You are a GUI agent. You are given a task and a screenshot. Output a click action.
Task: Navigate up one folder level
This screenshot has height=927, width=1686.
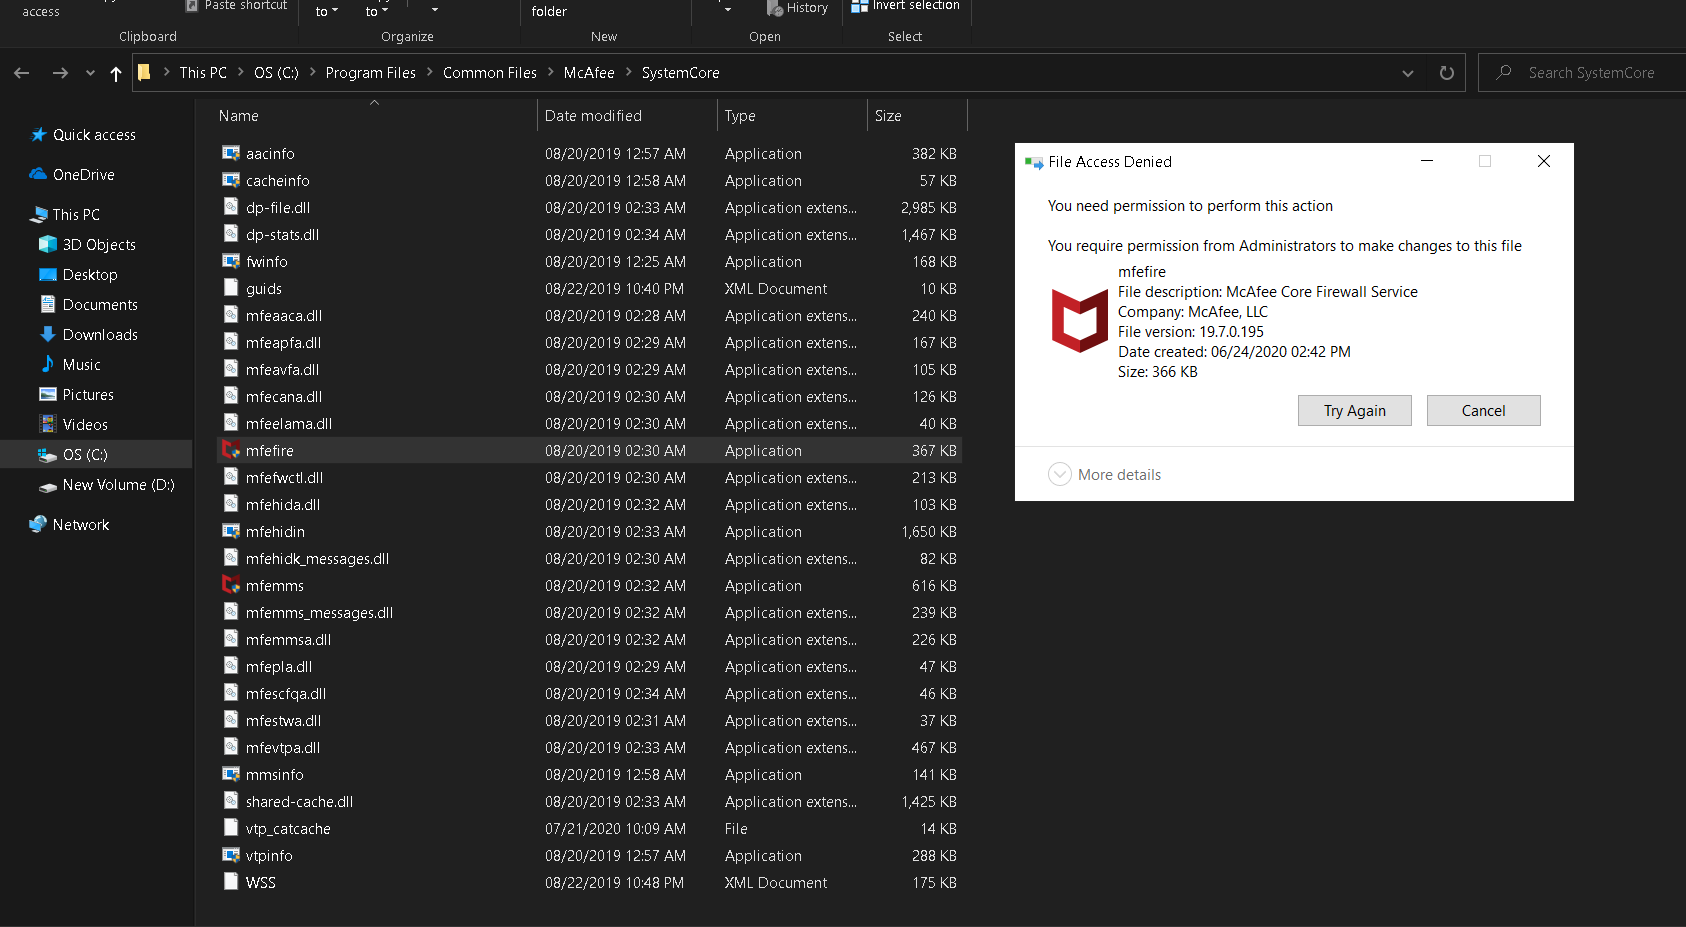(116, 73)
